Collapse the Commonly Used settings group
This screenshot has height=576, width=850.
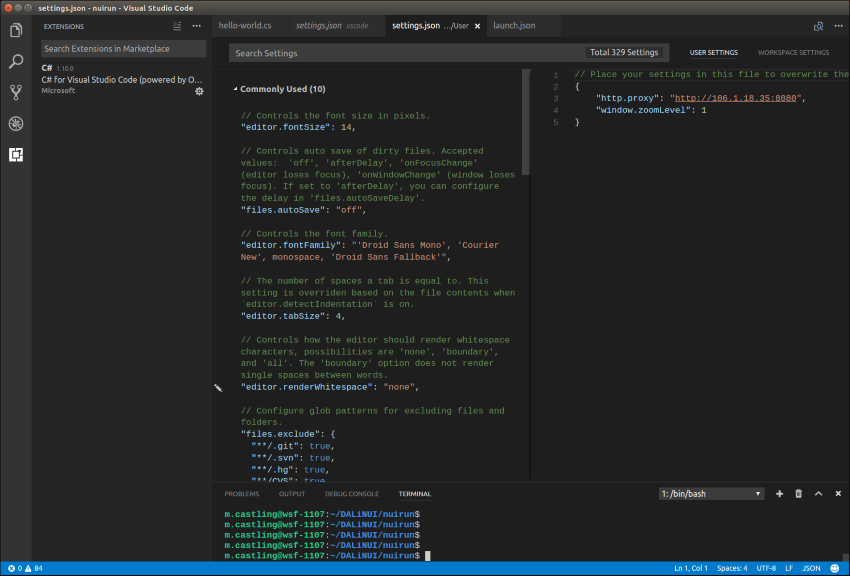235,89
